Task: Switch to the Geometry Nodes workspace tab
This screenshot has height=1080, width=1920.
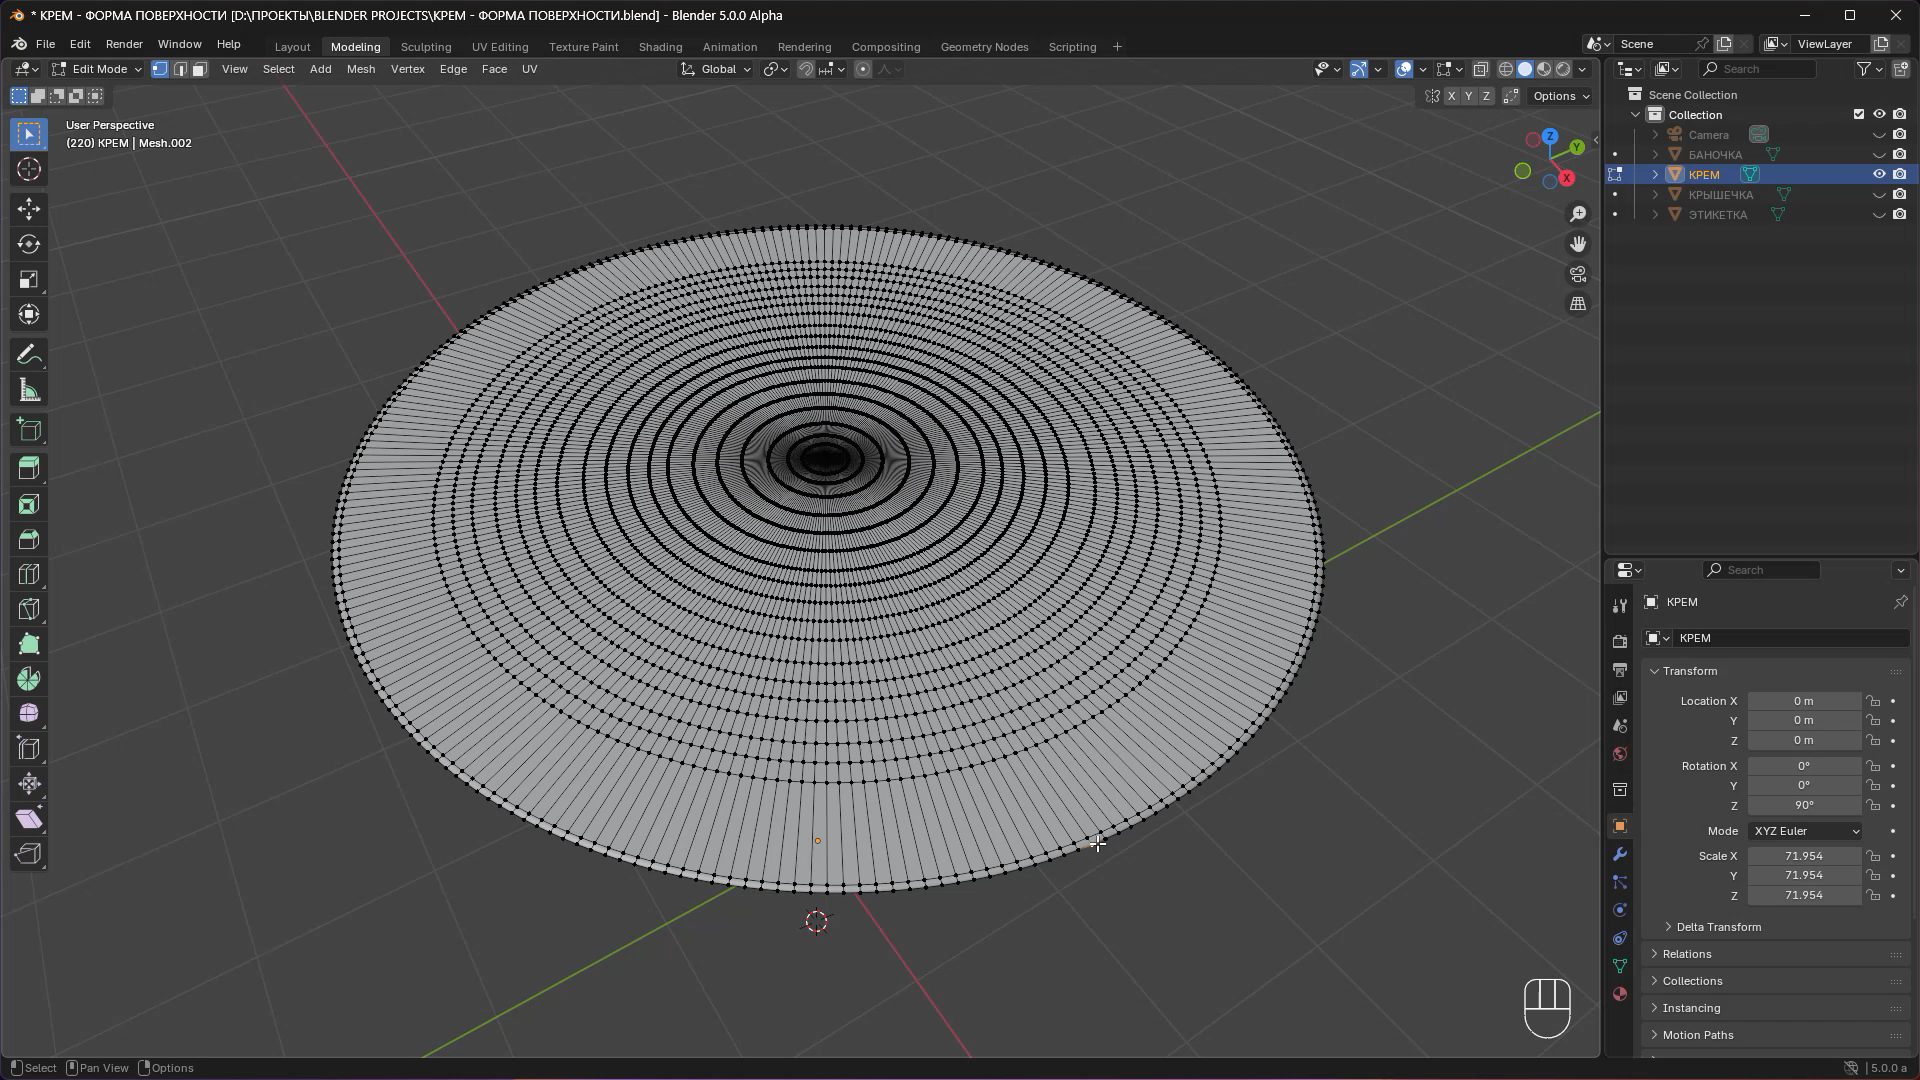Action: click(x=984, y=47)
